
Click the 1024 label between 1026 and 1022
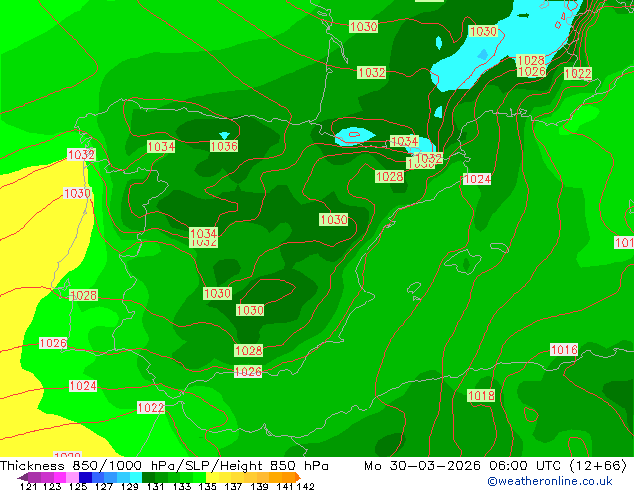[83, 386]
